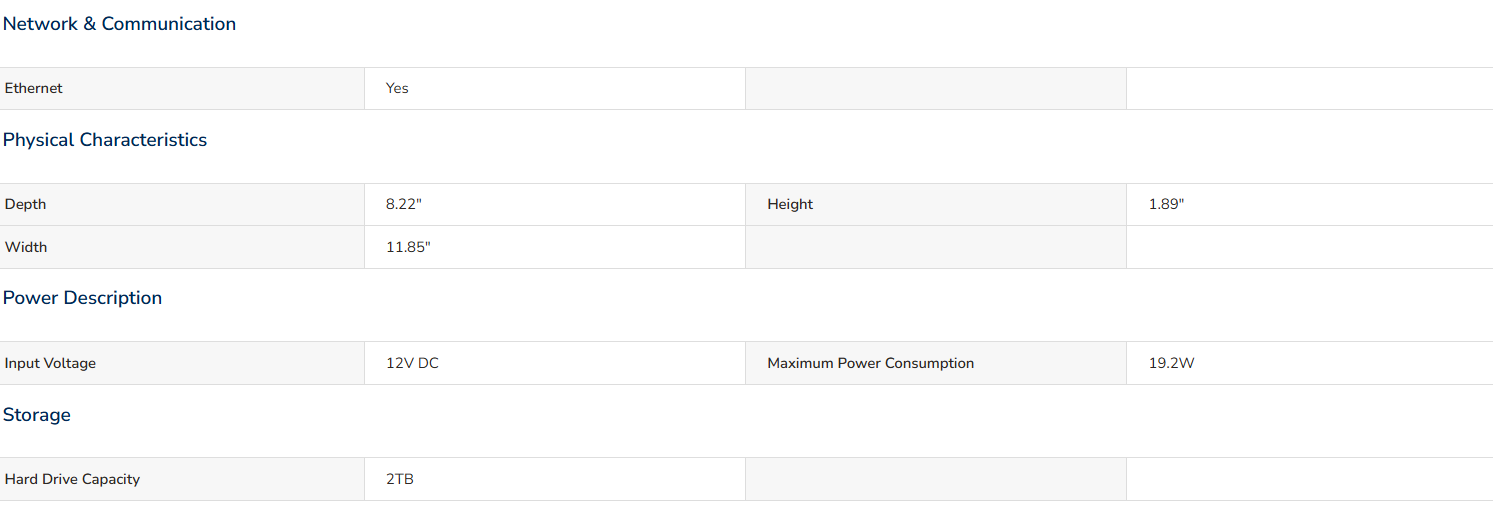
Task: Select the Height label cell
Action: [x=936, y=204]
